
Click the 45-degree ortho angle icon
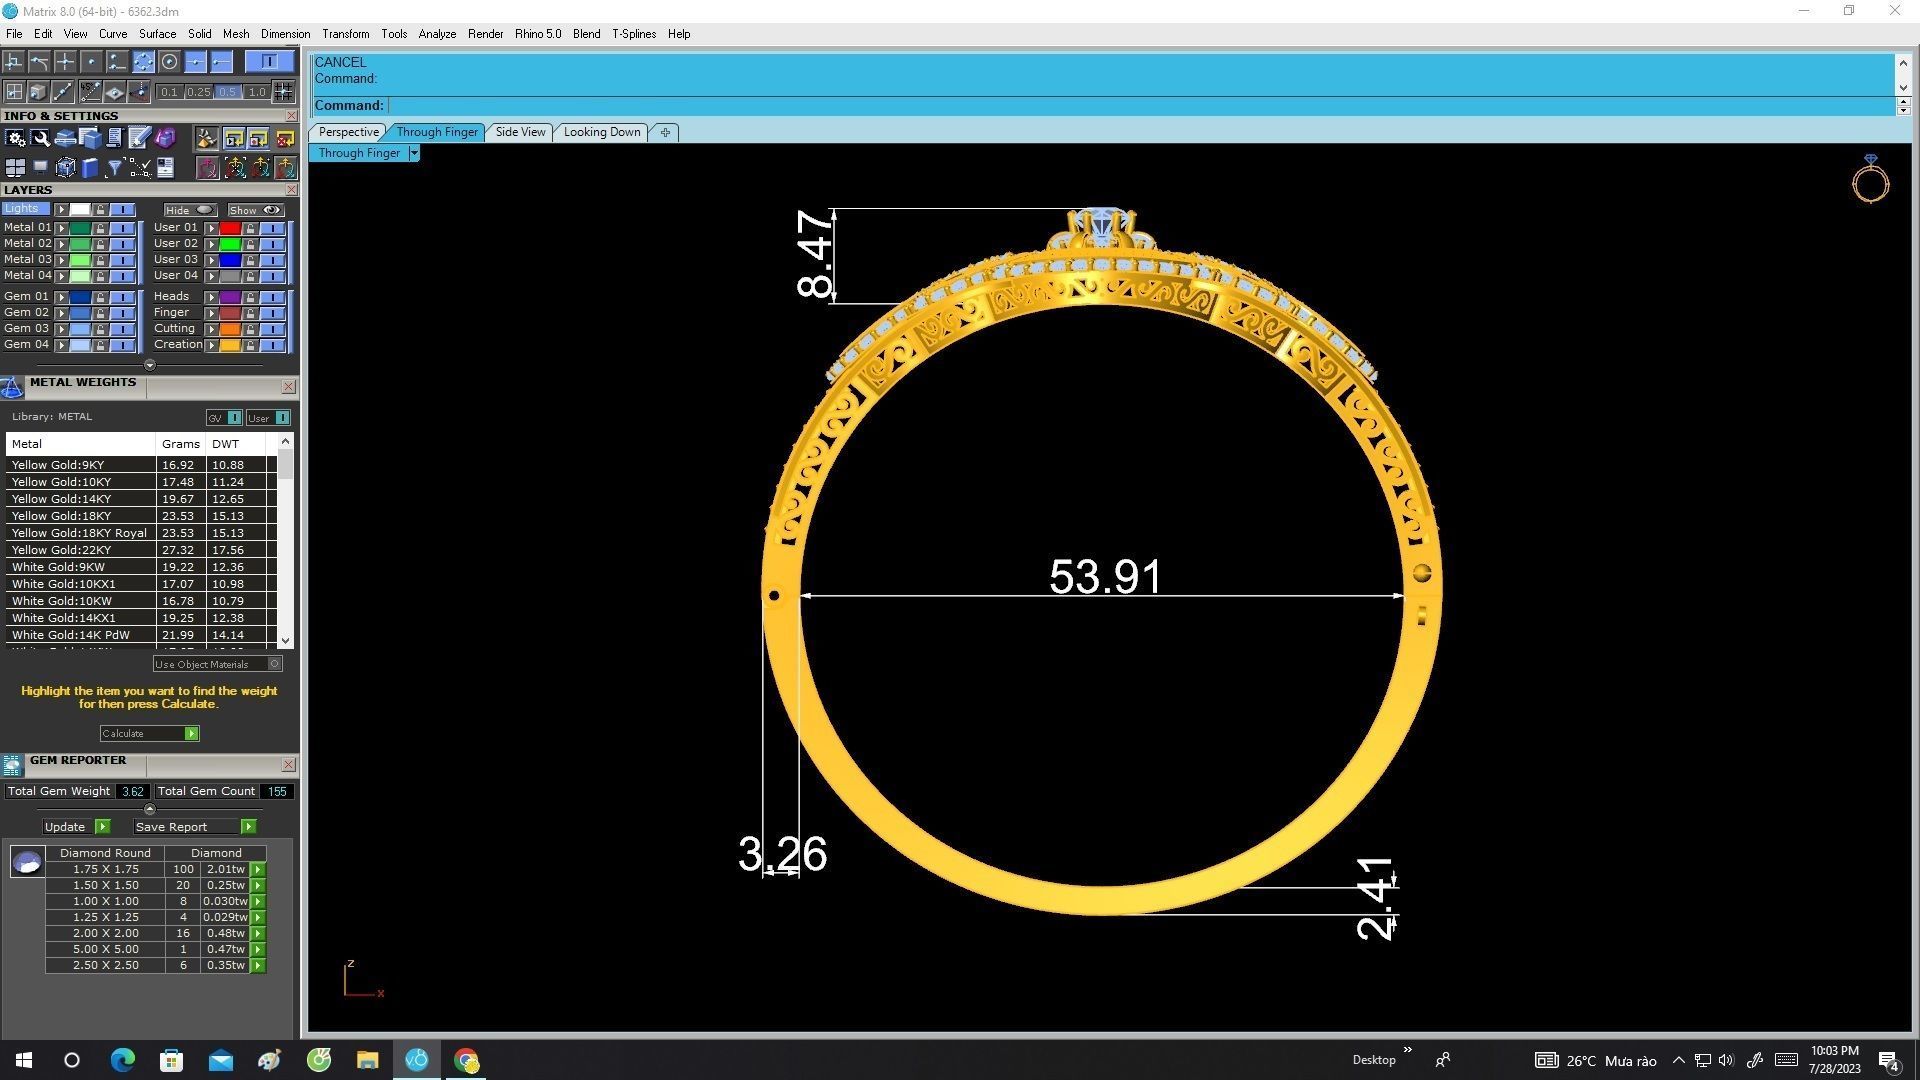coord(91,92)
